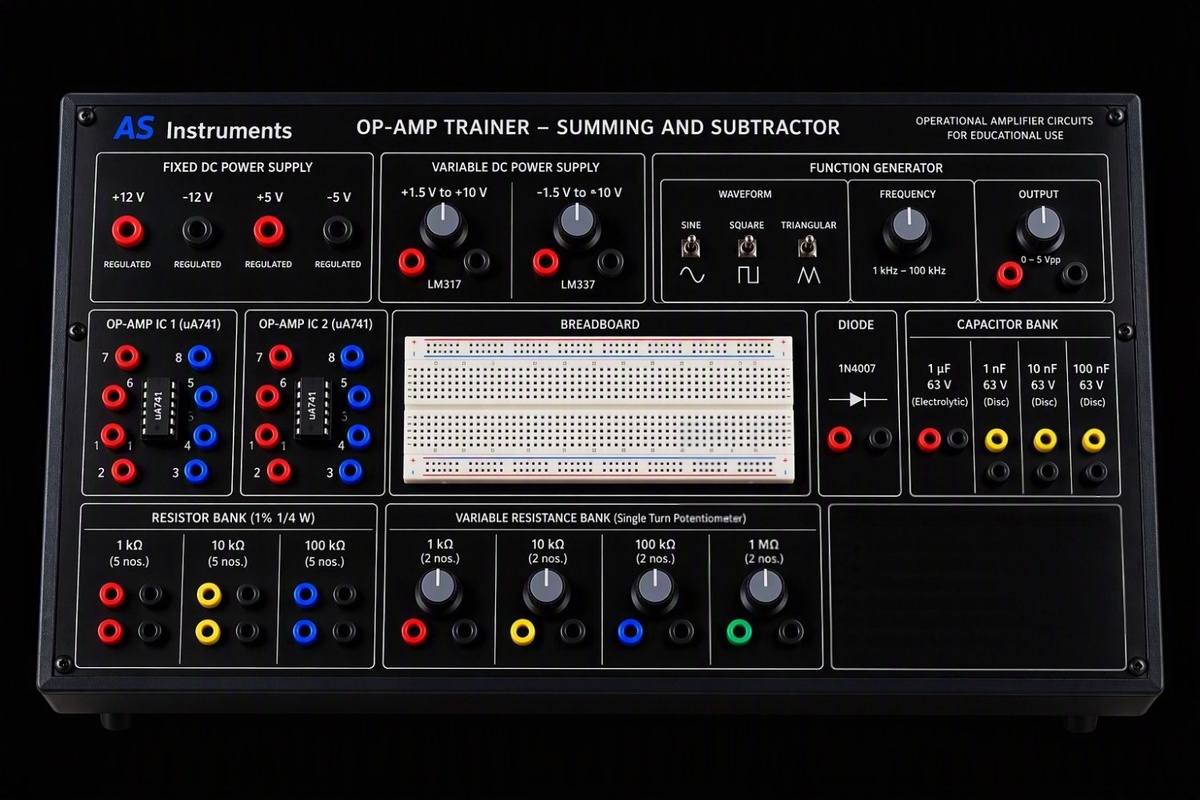Click the LM317 supply red jack
This screenshot has height=800, width=1200.
(x=411, y=262)
